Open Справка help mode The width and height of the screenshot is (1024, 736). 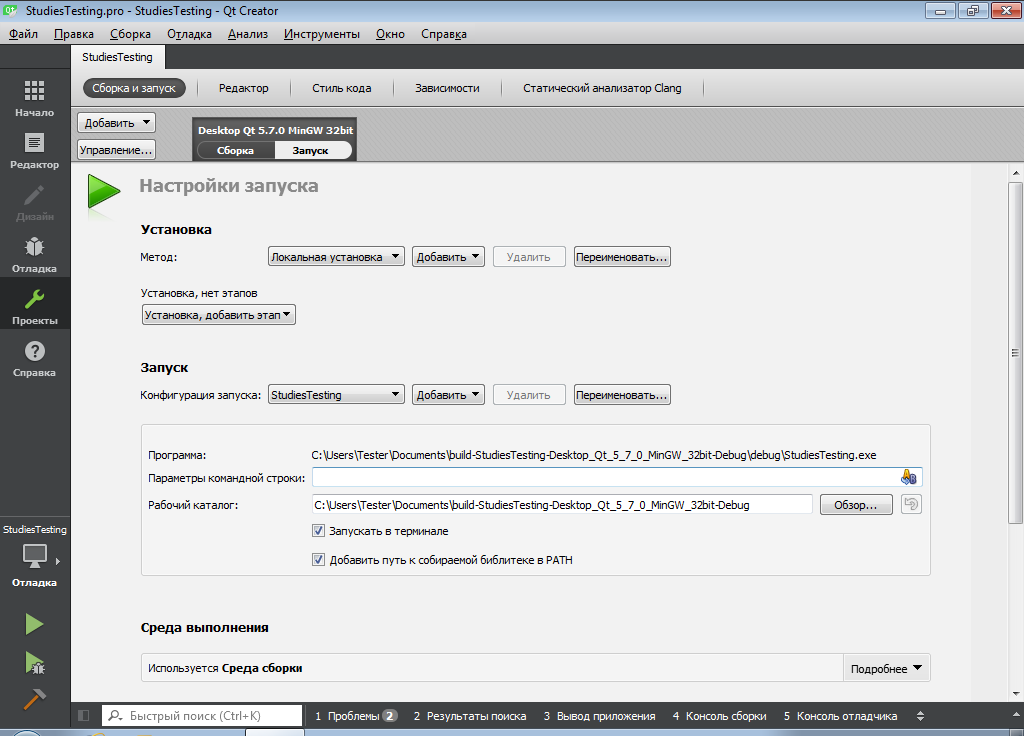coord(35,358)
